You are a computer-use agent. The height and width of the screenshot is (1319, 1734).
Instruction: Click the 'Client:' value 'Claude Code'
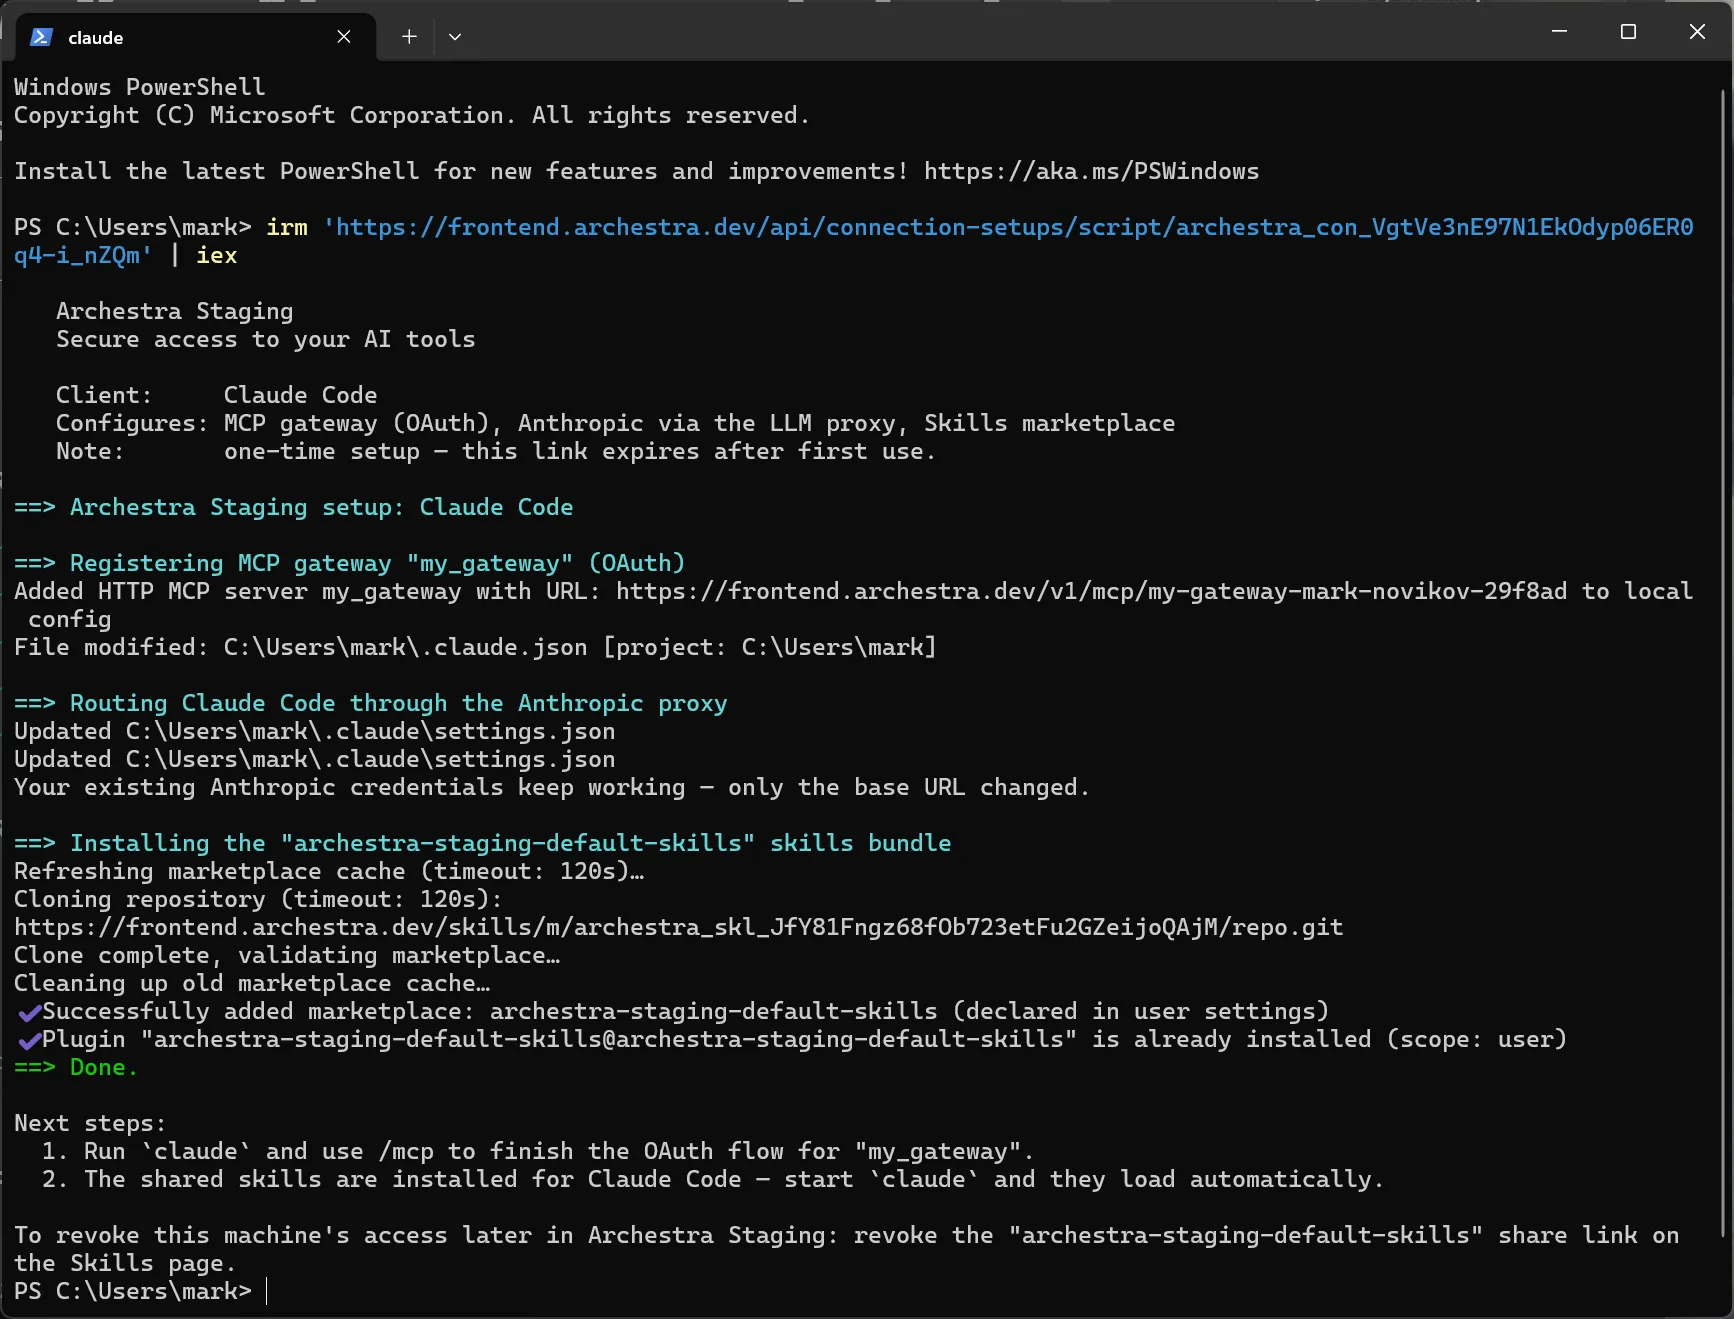(301, 395)
